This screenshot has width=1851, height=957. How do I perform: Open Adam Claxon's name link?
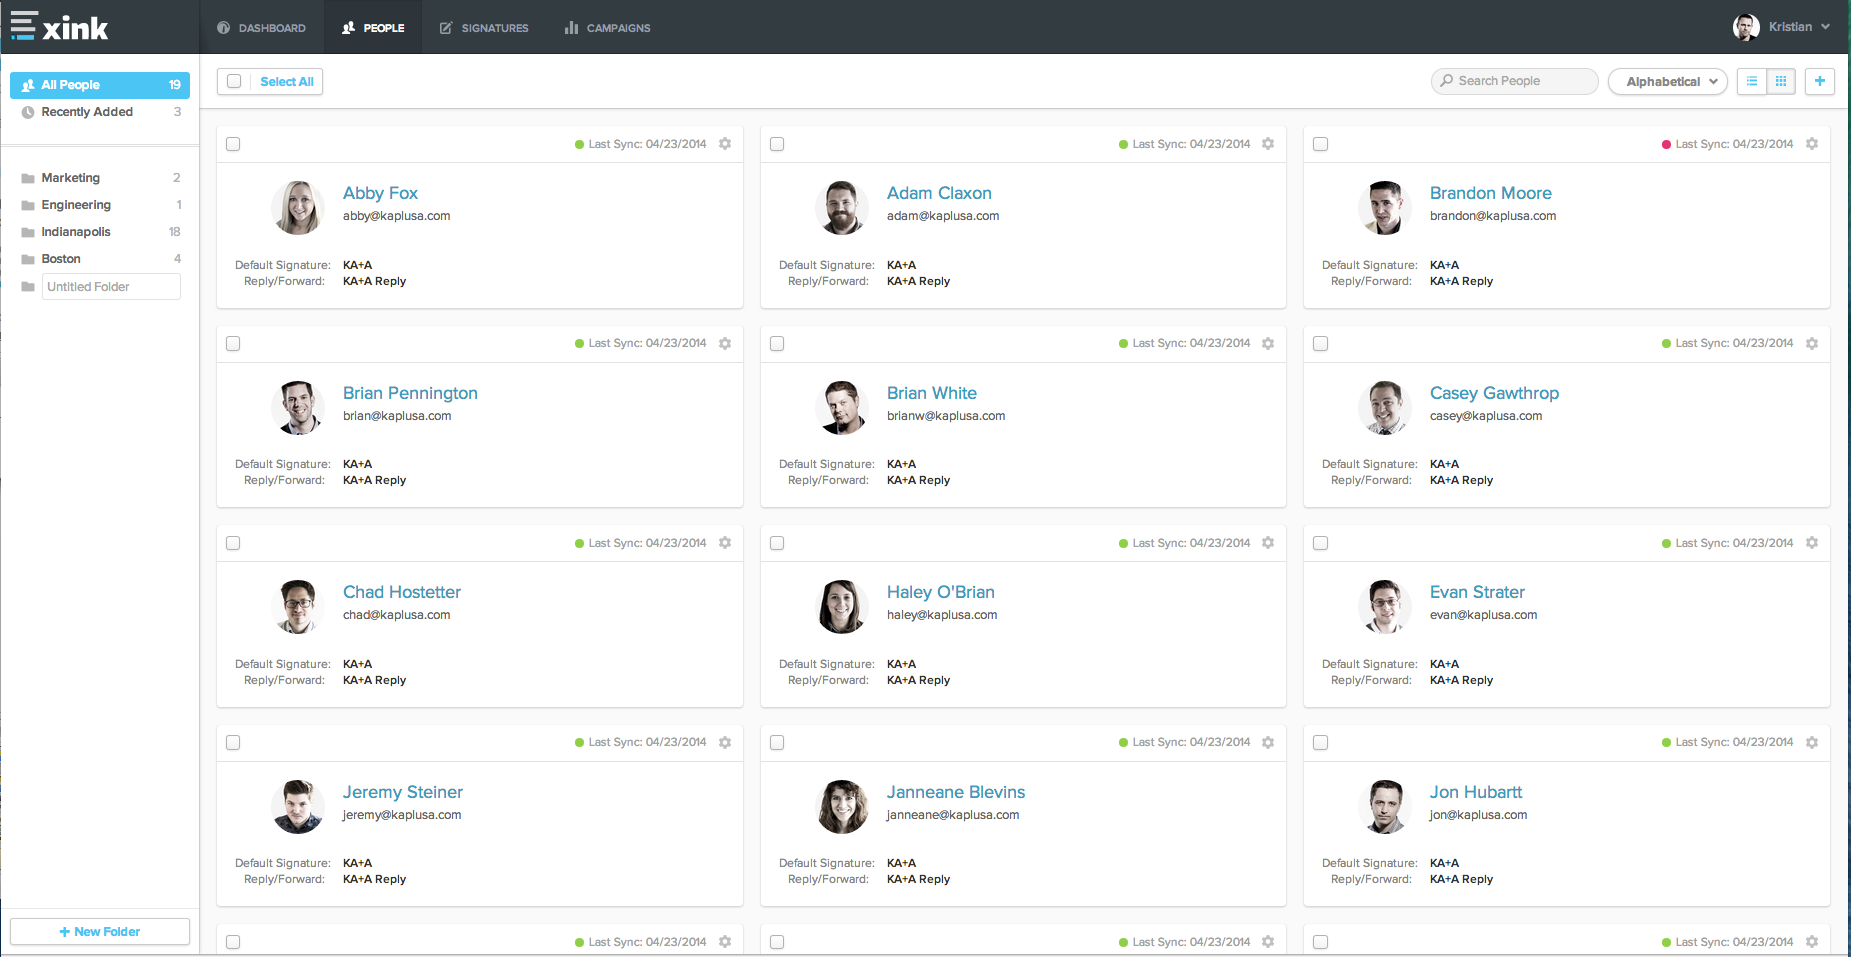pos(939,193)
